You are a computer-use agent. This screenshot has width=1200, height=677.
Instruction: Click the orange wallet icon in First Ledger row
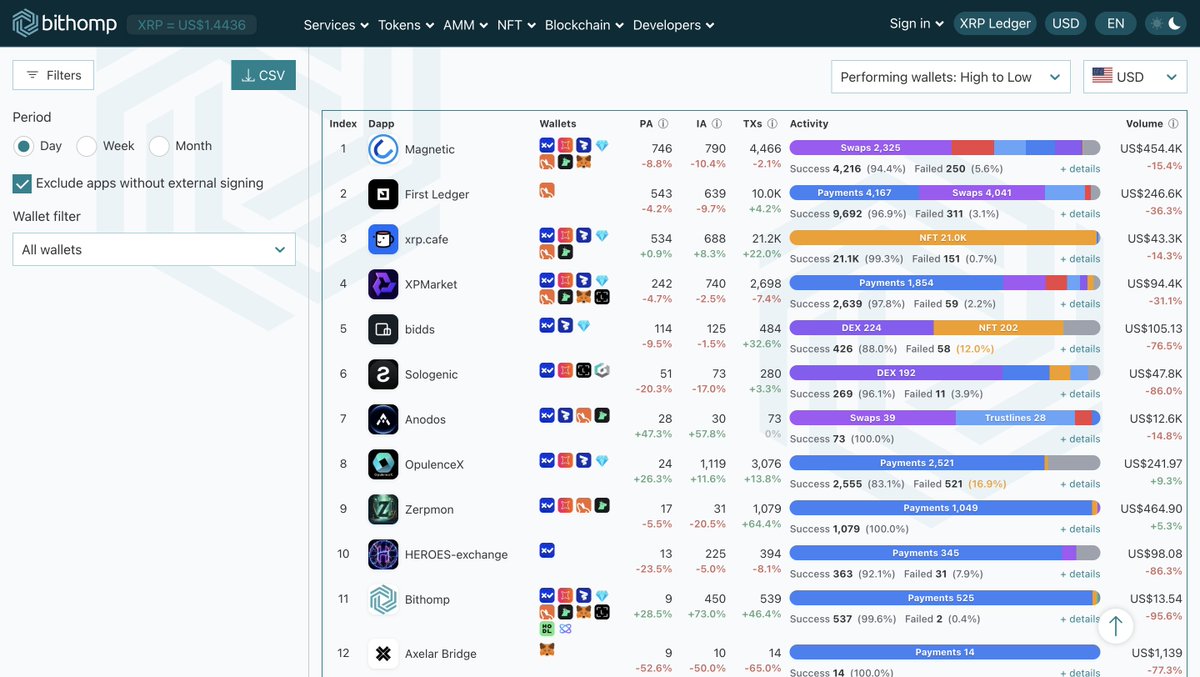(x=547, y=190)
